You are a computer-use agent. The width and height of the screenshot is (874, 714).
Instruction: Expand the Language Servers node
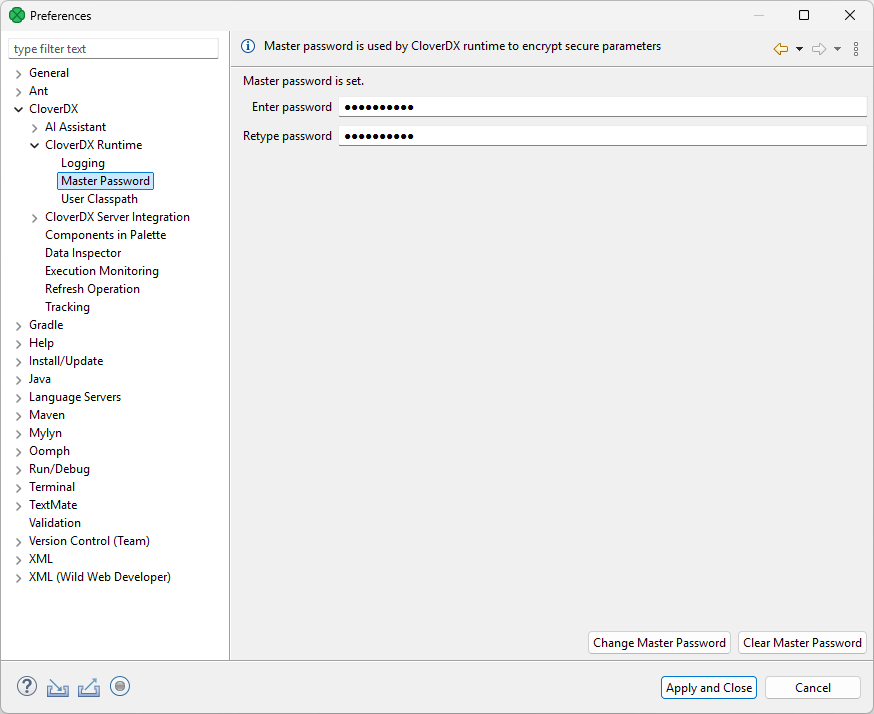tap(18, 397)
